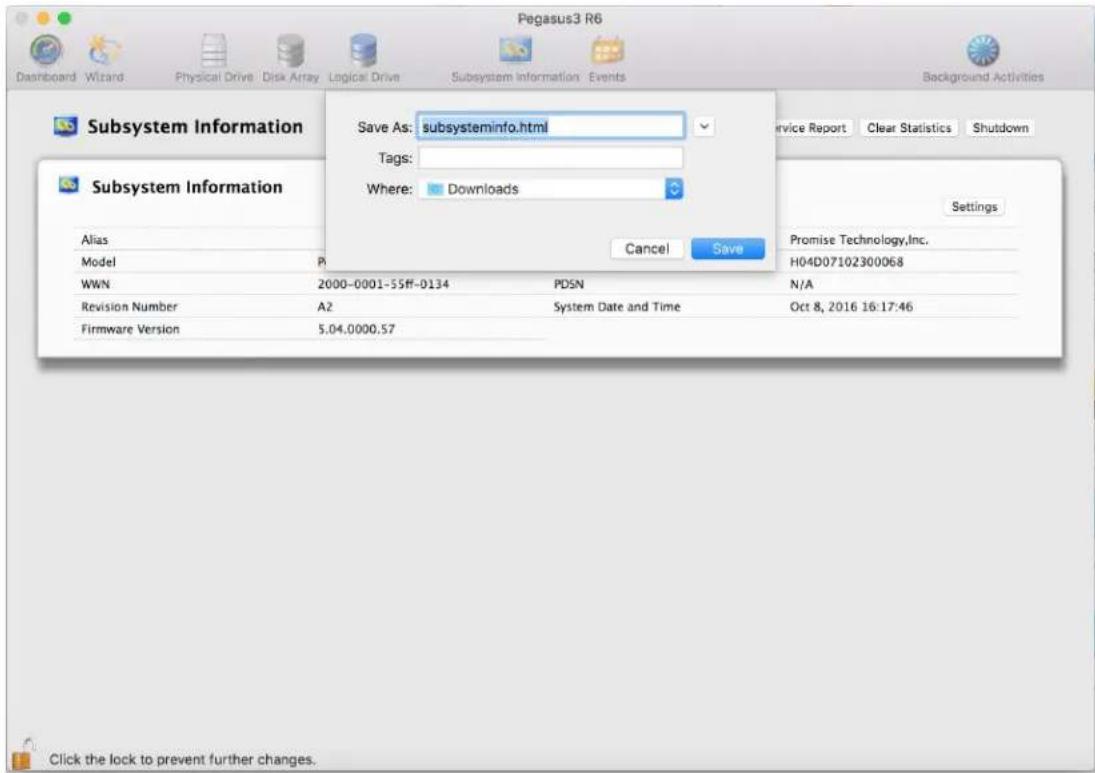Screen dimensions: 1095x773
Task: Cancel the save dialog
Action: click(x=647, y=249)
